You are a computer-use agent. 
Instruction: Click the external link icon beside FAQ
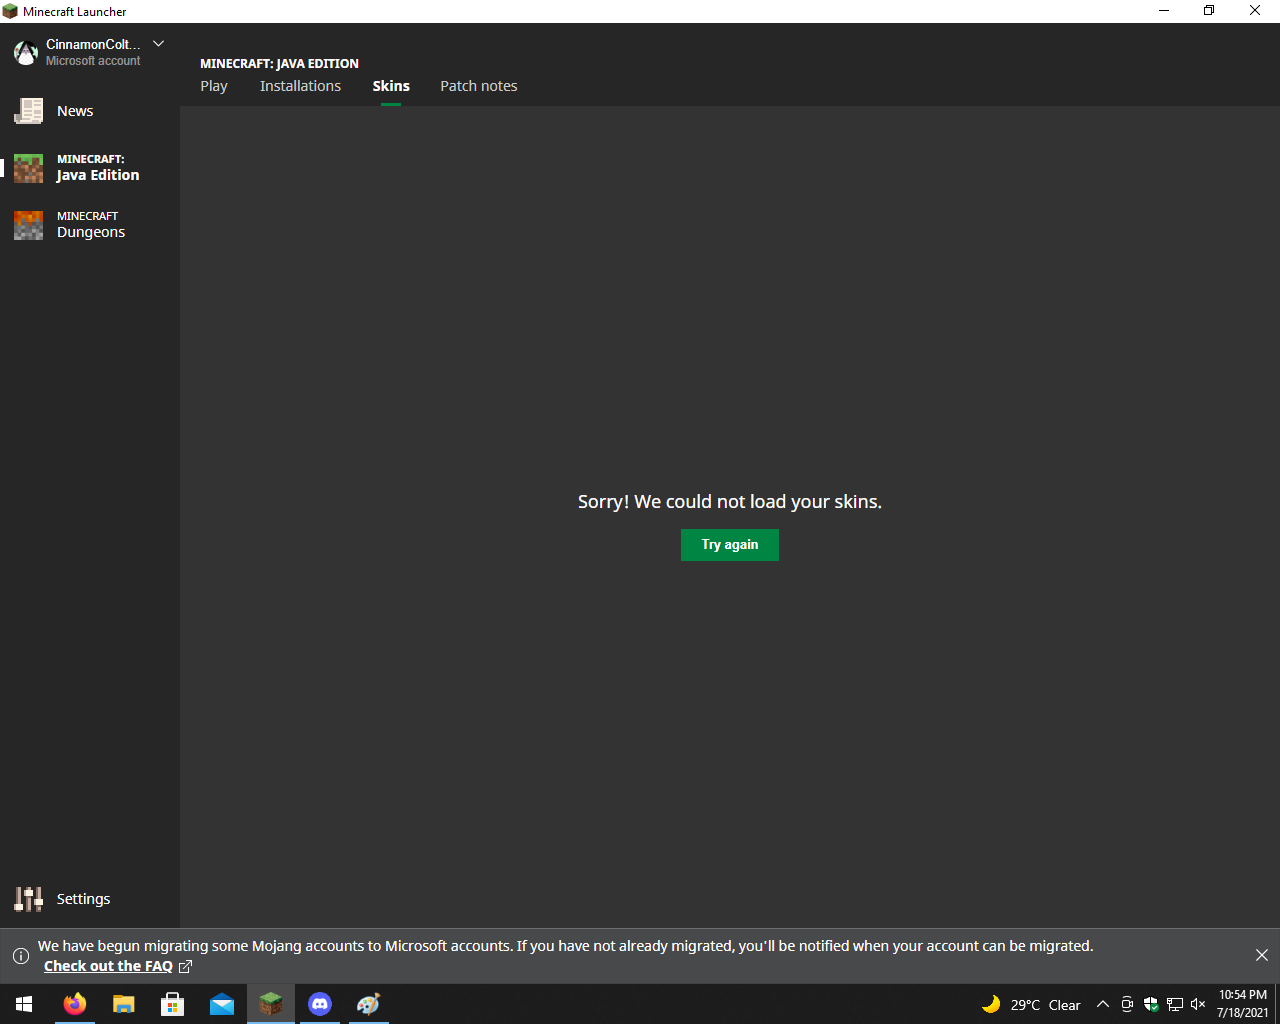coord(185,967)
